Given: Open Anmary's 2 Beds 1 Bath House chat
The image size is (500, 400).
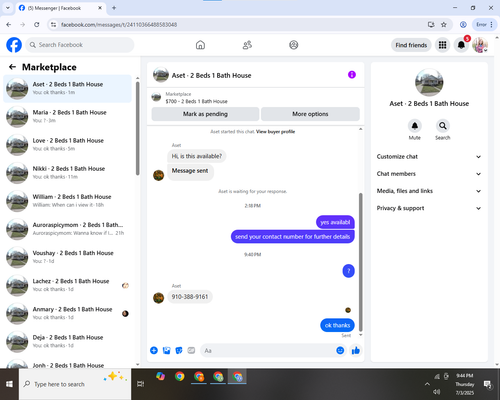Looking at the screenshot, I should pyautogui.click(x=68, y=313).
